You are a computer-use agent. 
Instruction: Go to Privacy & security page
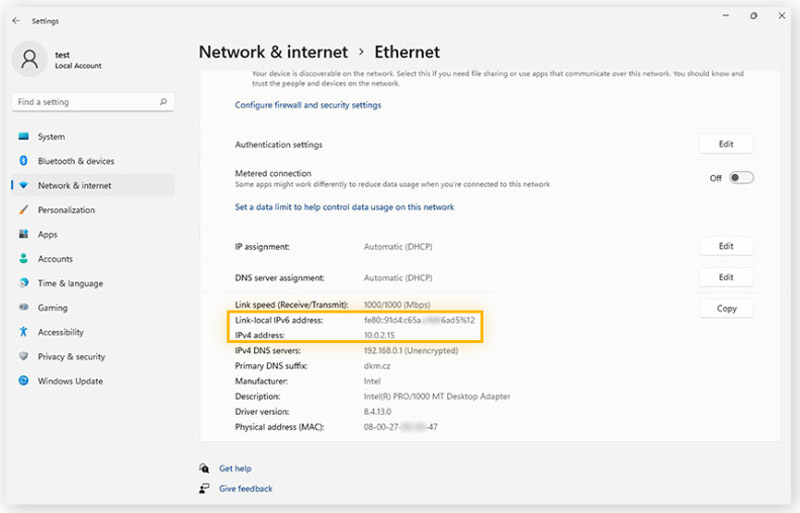click(71, 356)
